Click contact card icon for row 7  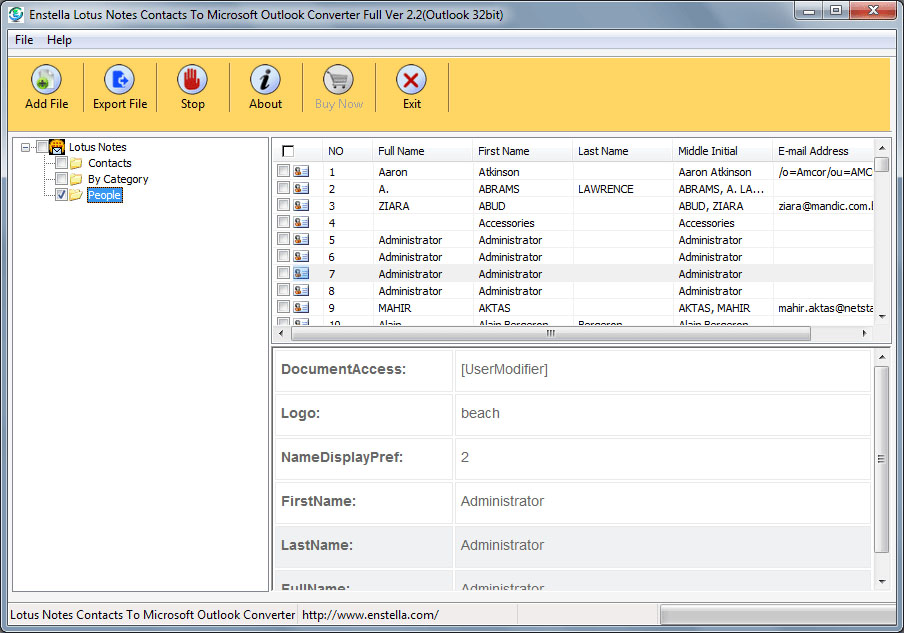pyautogui.click(x=301, y=273)
